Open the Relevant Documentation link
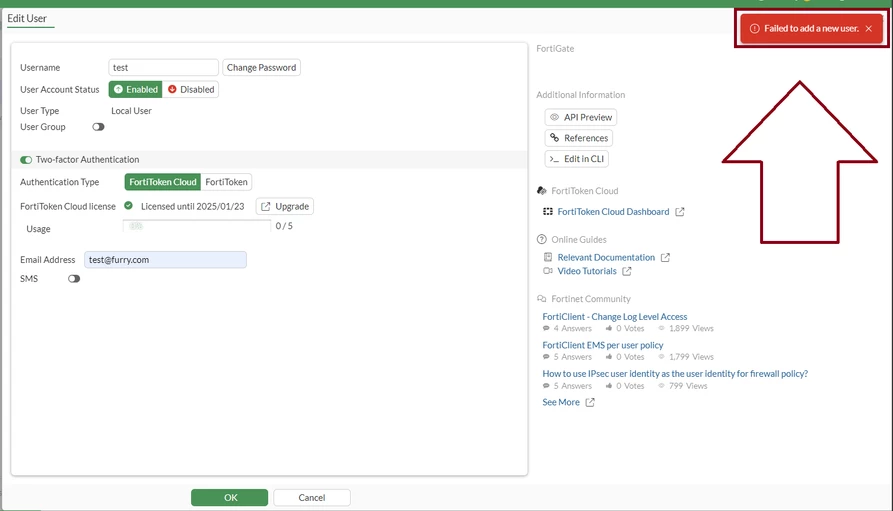 [x=606, y=257]
